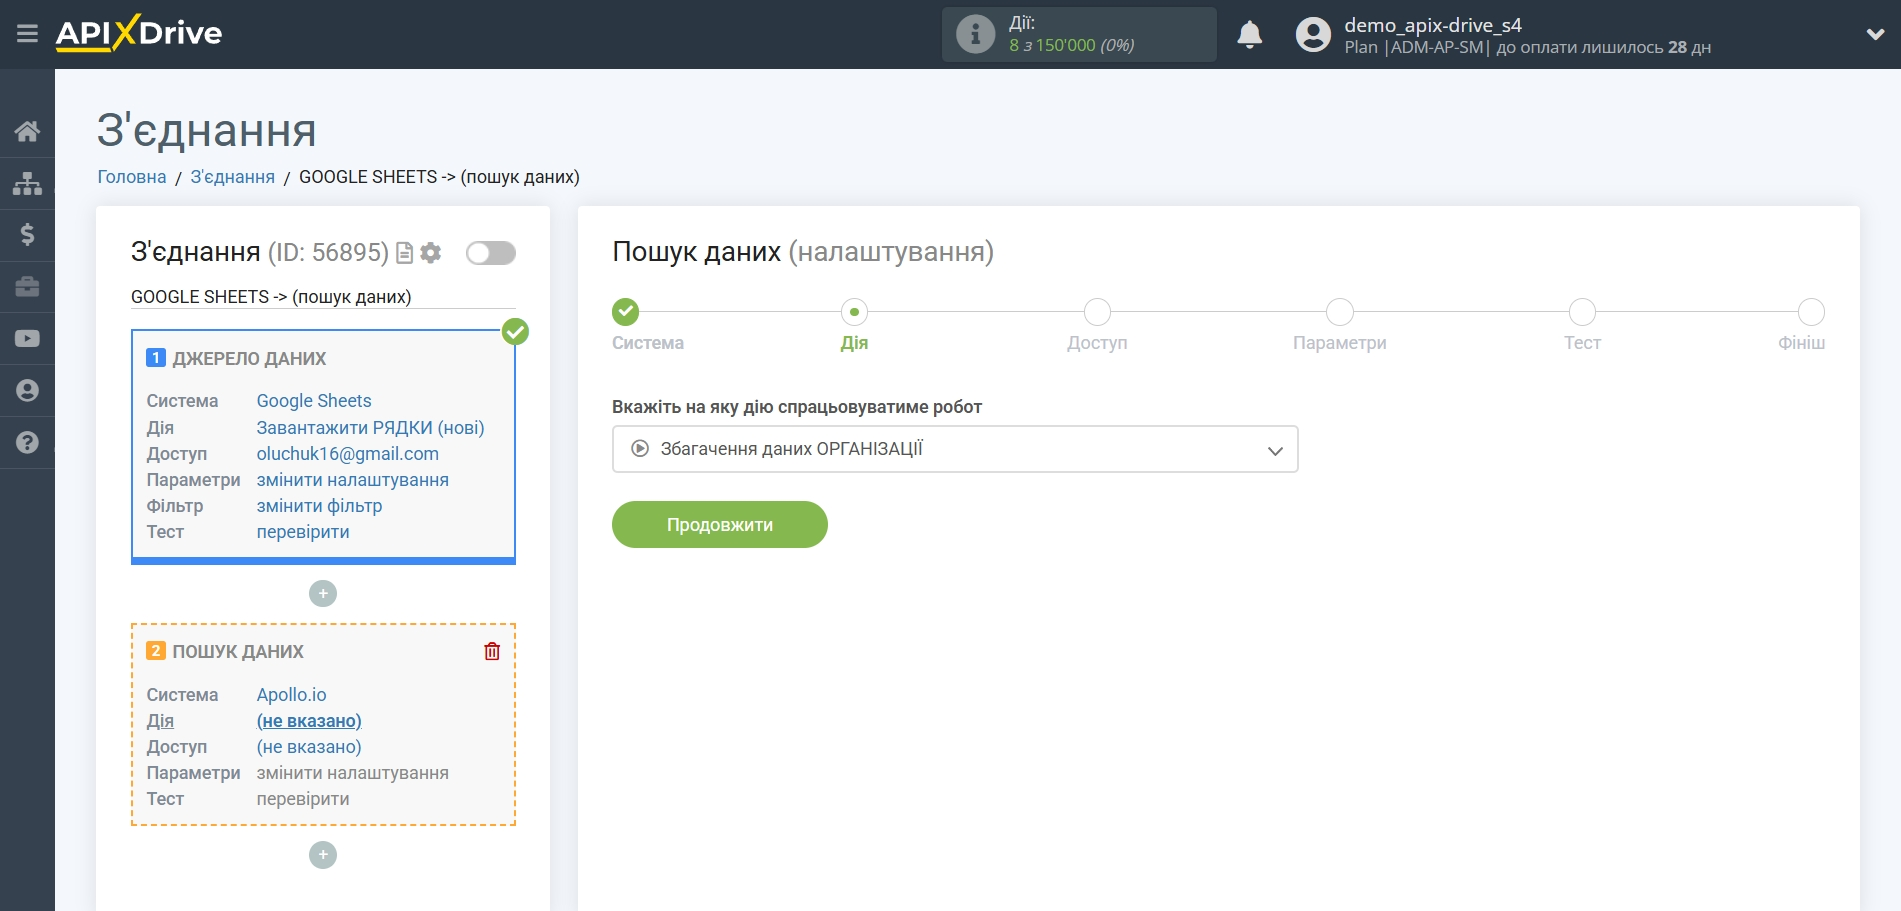Open notifications bell icon
This screenshot has width=1901, height=911.
(1250, 33)
